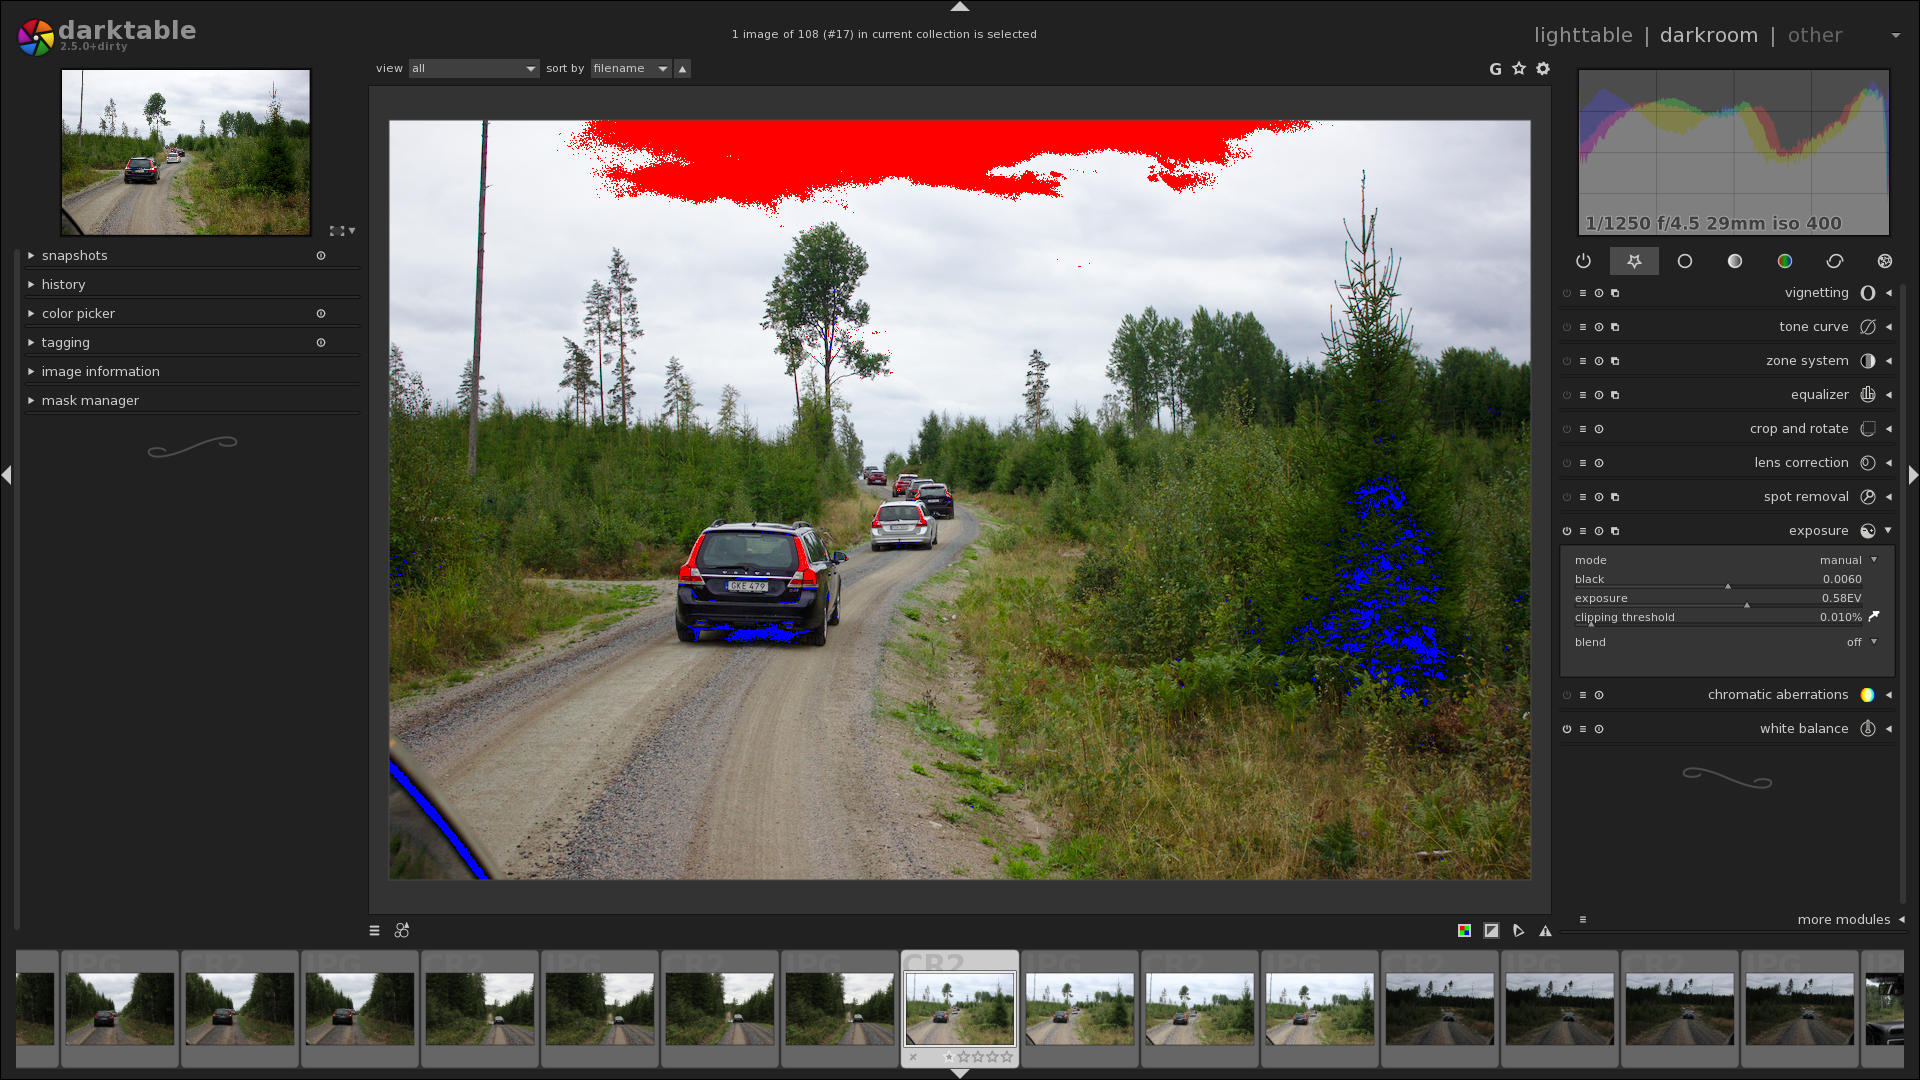Disable the exposure module
Image resolution: width=1920 pixels, height=1080 pixels.
click(1567, 531)
